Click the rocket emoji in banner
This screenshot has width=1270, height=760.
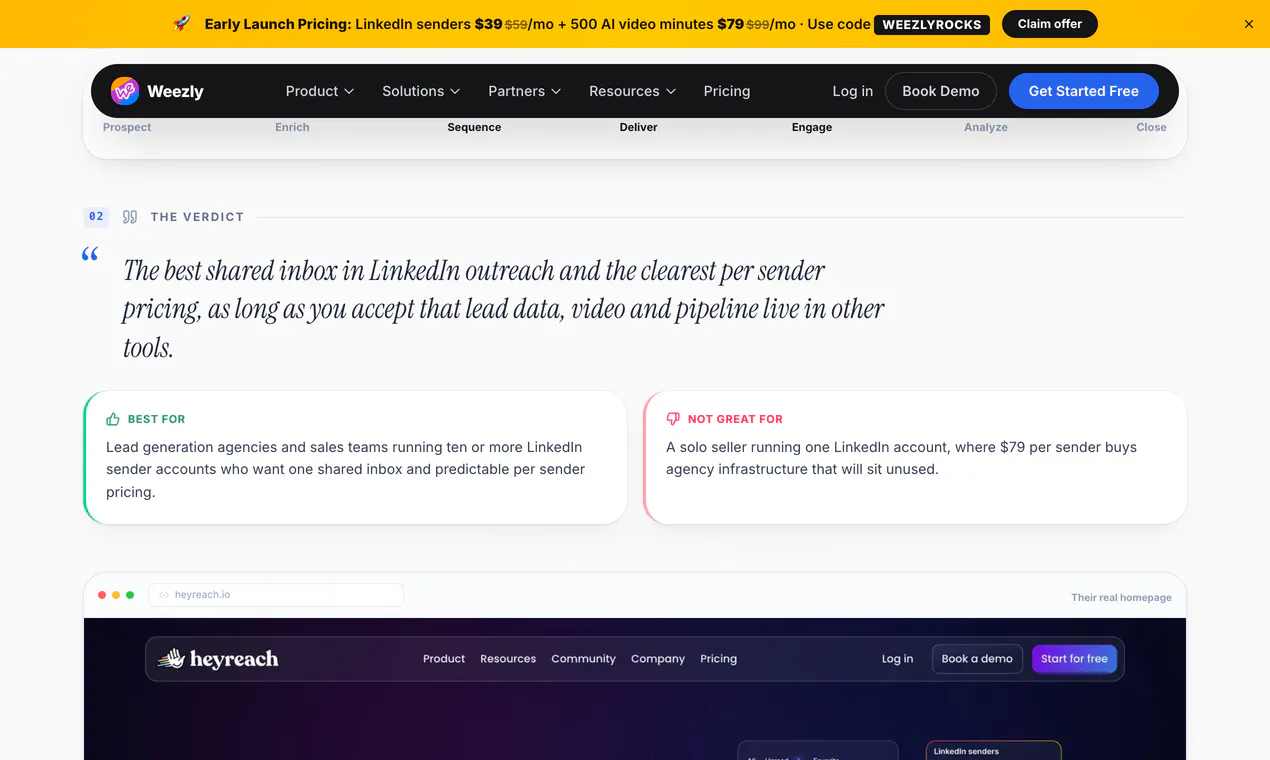pos(182,24)
